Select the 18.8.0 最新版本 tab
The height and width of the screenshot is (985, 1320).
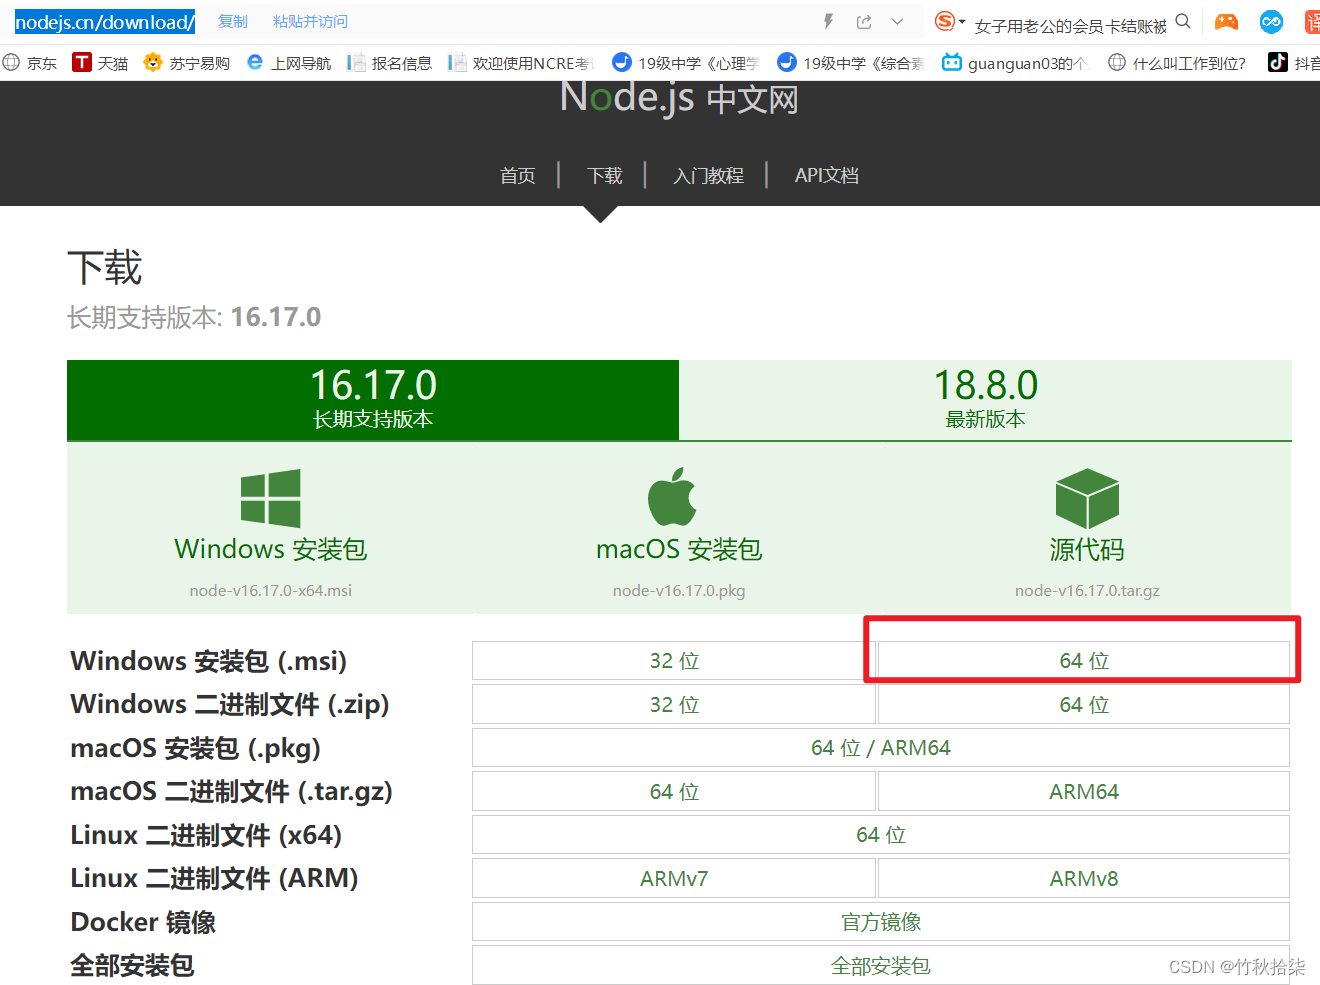click(985, 399)
